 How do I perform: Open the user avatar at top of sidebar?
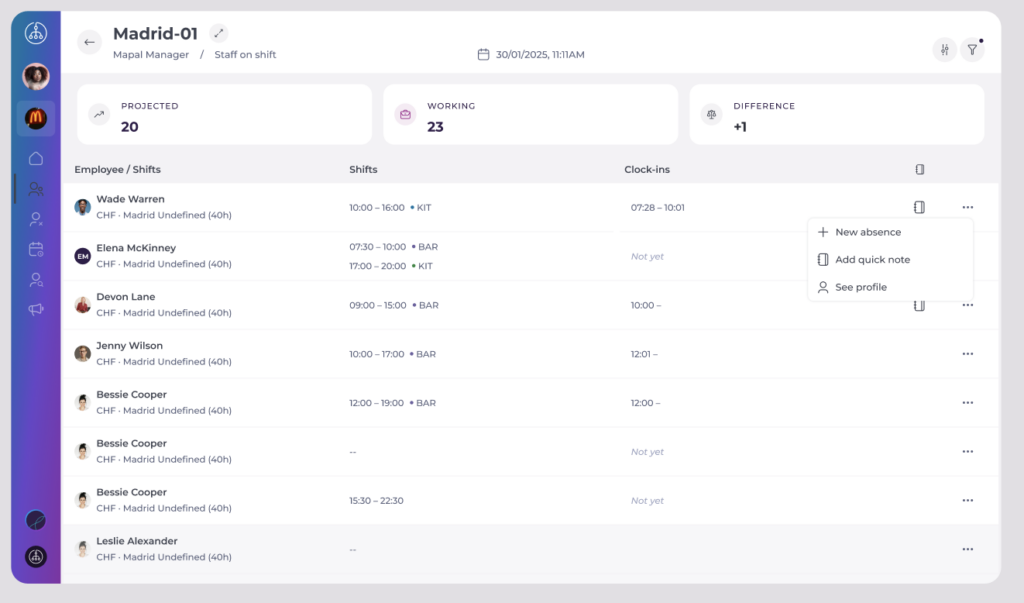[36, 76]
